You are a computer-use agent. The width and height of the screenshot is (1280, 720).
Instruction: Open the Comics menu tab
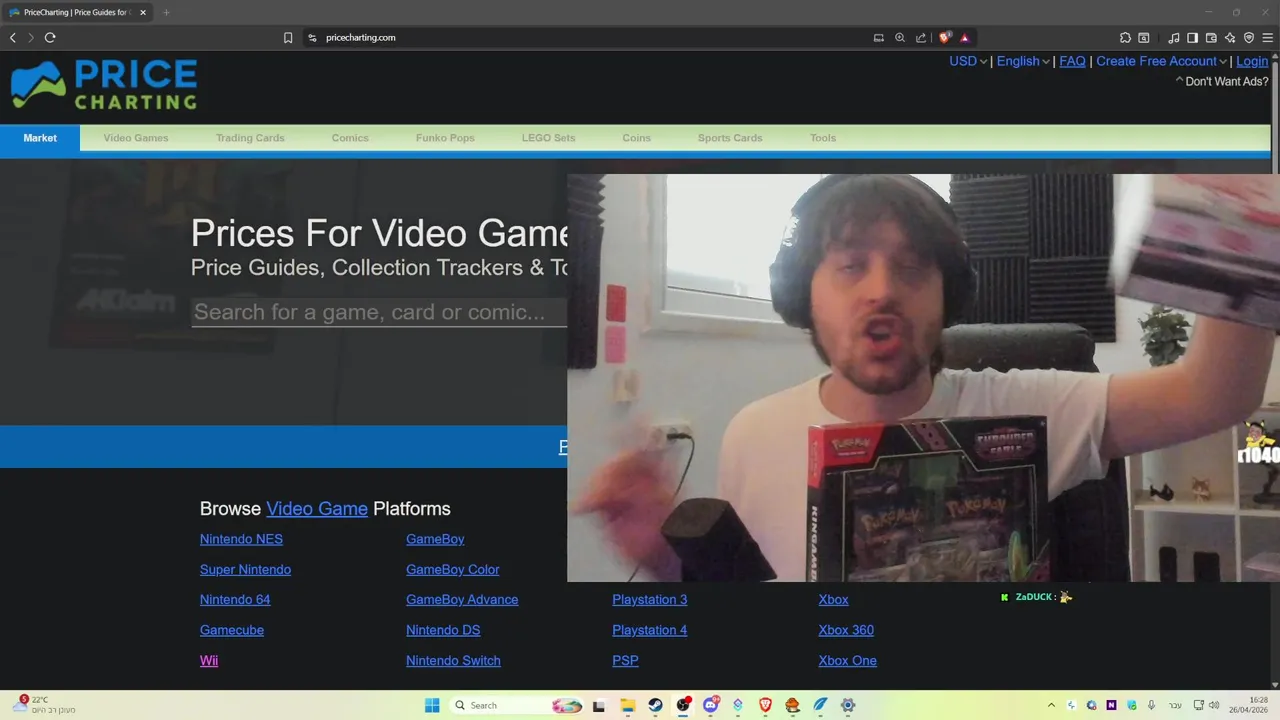coord(350,138)
